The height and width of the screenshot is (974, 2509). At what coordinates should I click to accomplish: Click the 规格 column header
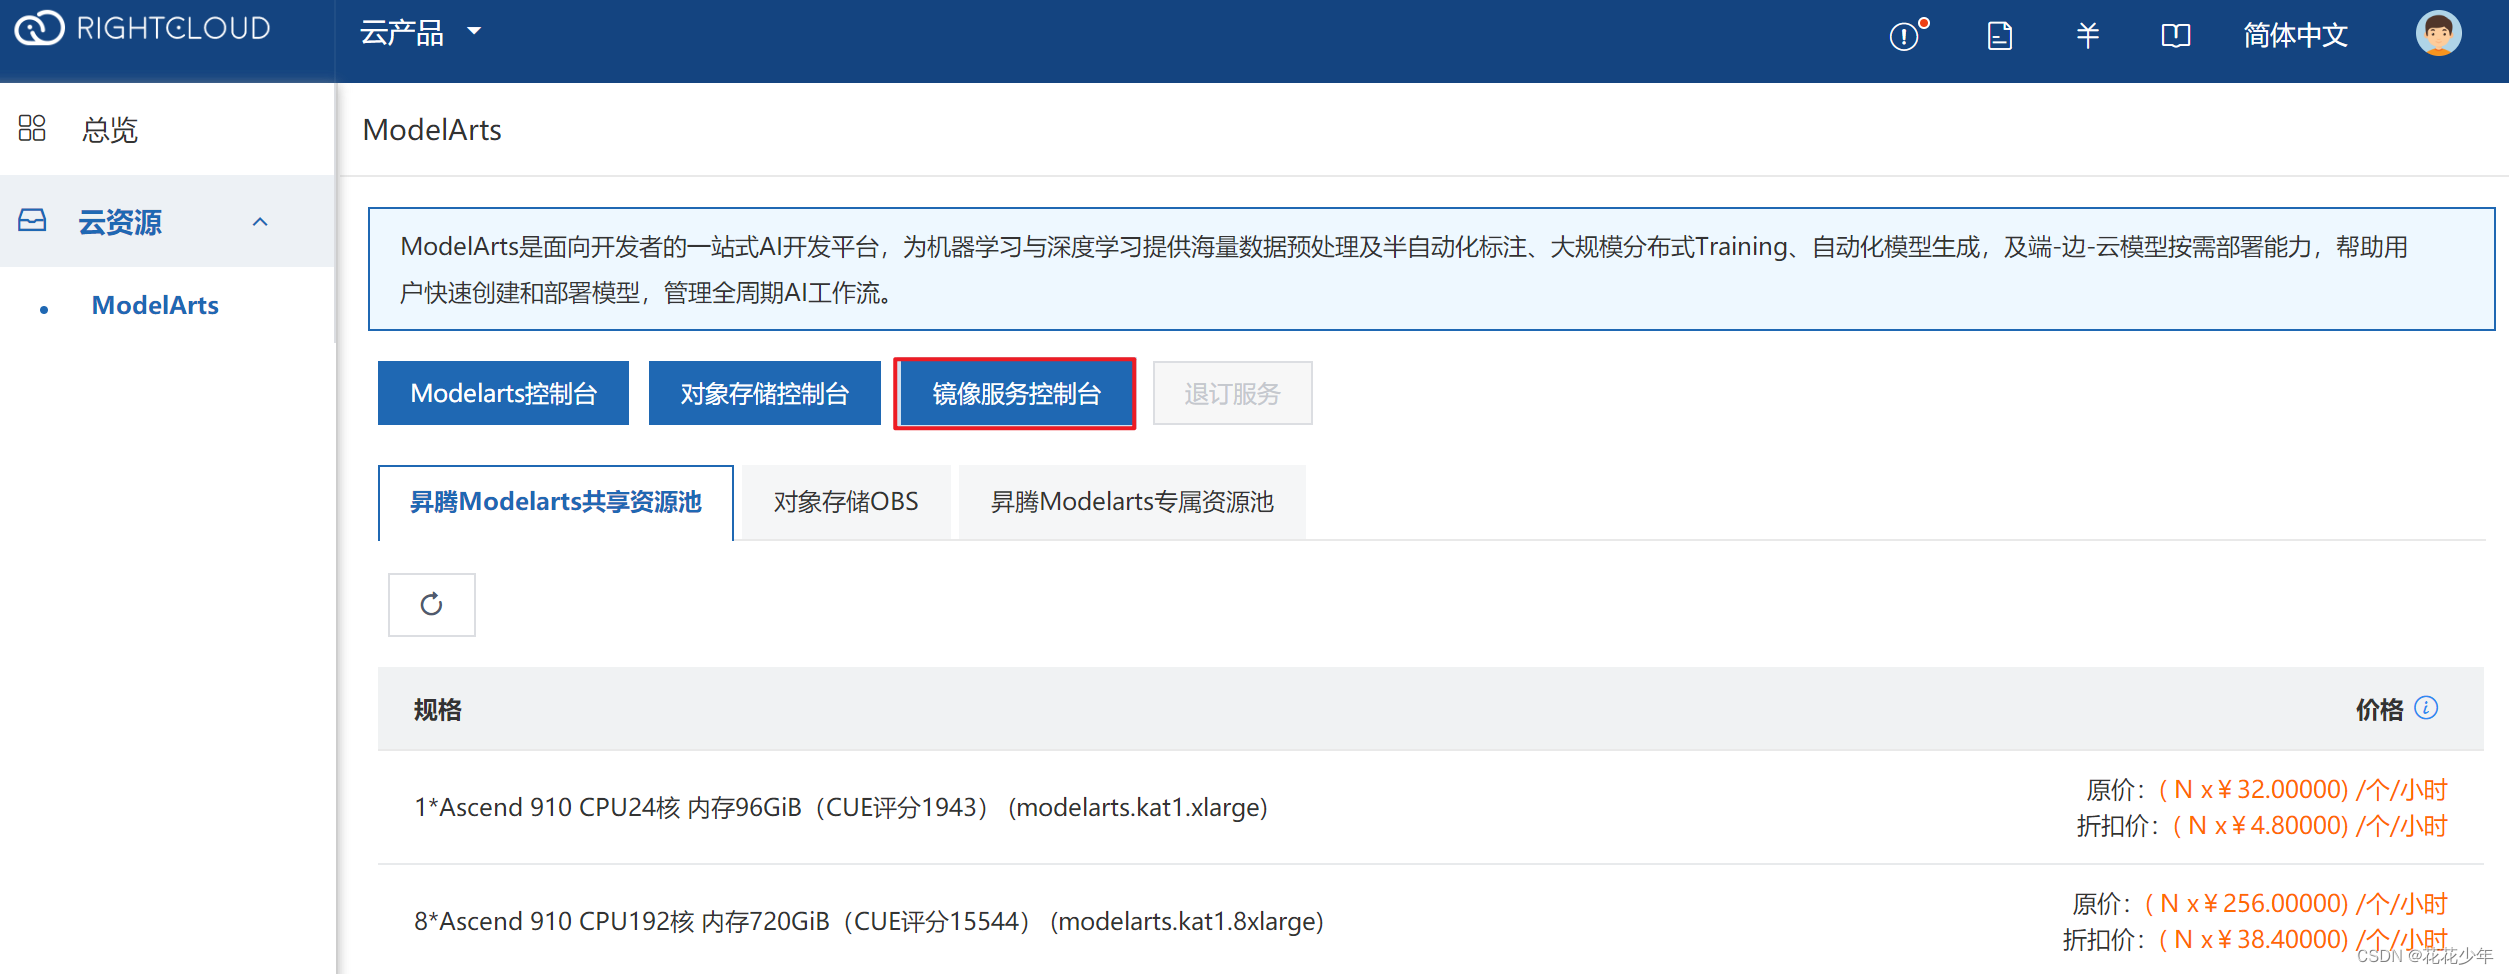click(438, 710)
